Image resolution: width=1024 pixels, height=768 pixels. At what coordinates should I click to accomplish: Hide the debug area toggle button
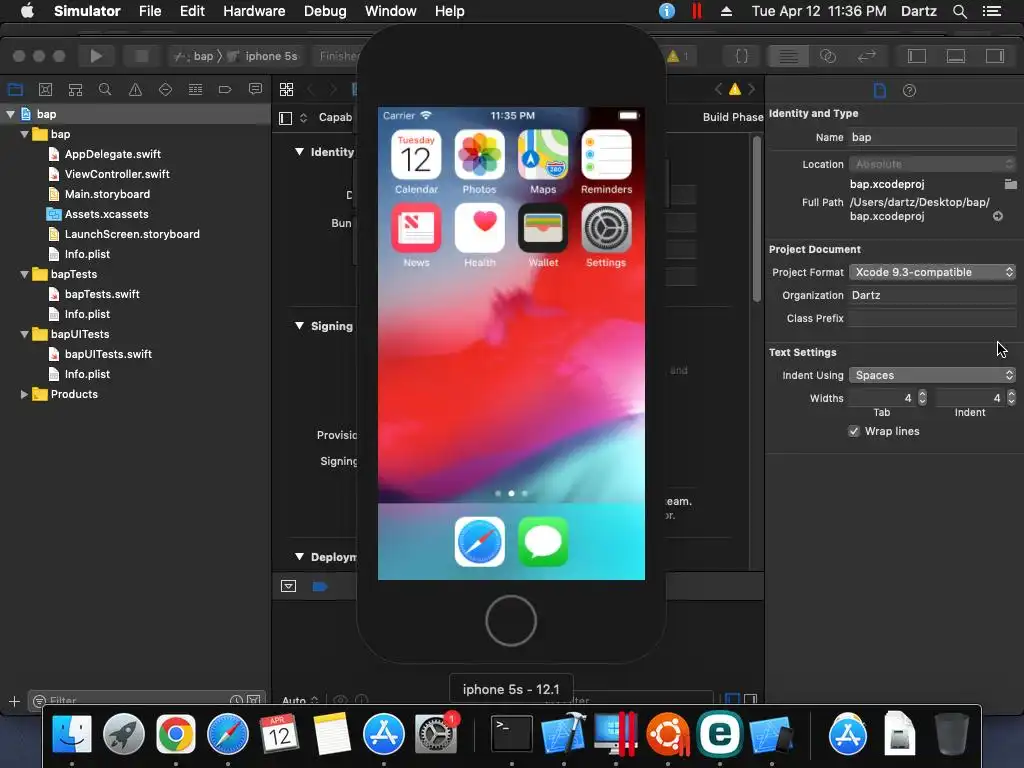[288, 586]
